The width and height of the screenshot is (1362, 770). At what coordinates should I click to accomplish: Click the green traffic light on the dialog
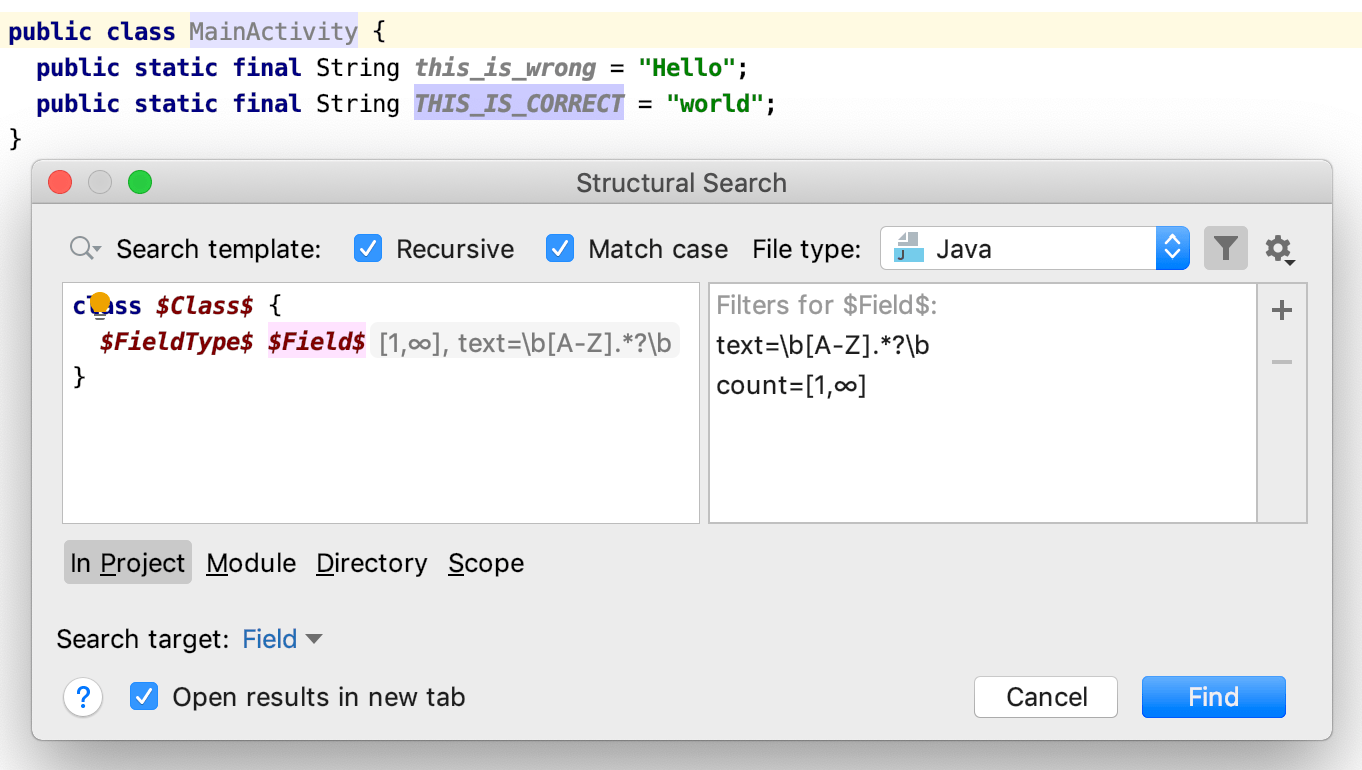point(140,182)
